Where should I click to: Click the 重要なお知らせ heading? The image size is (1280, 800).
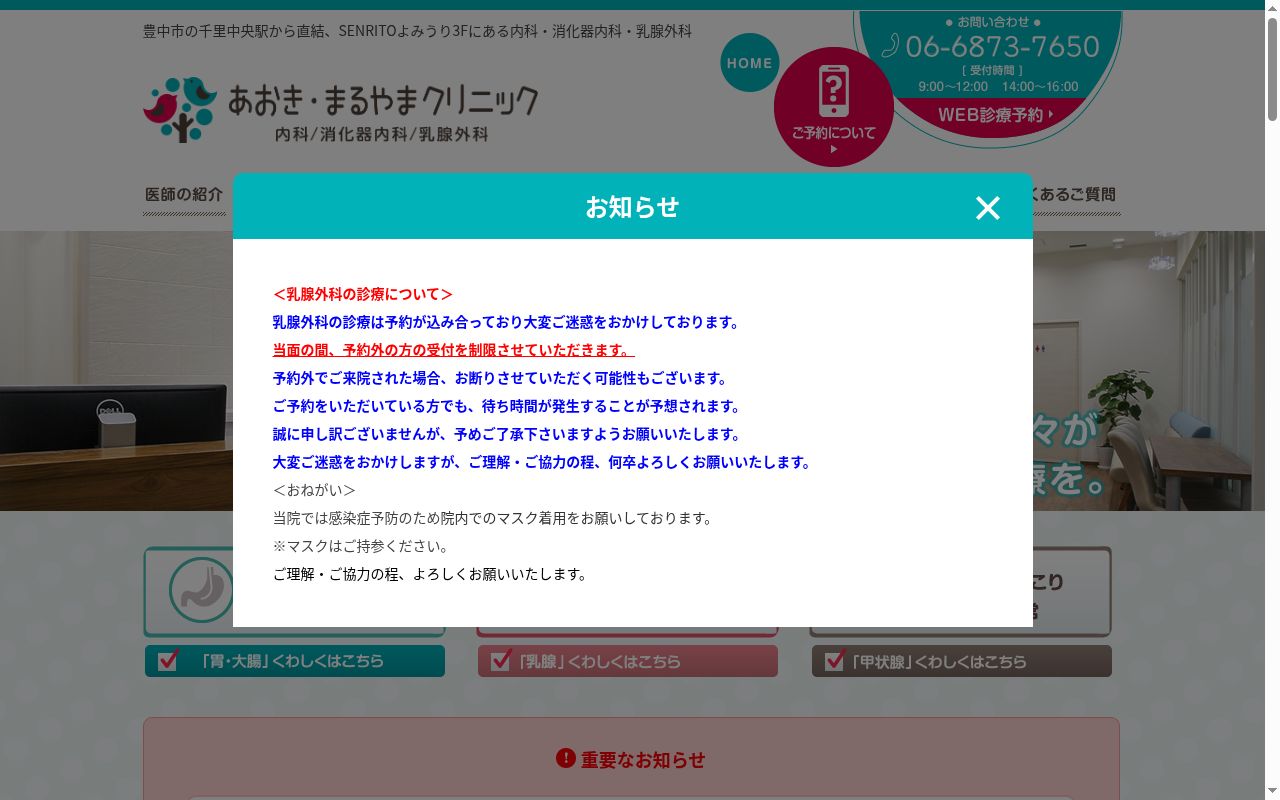coord(643,760)
